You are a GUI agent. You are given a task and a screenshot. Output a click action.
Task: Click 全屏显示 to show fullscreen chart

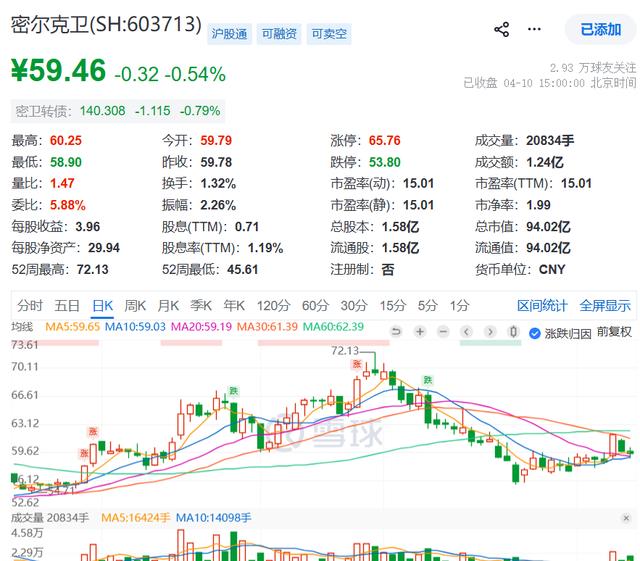point(605,305)
